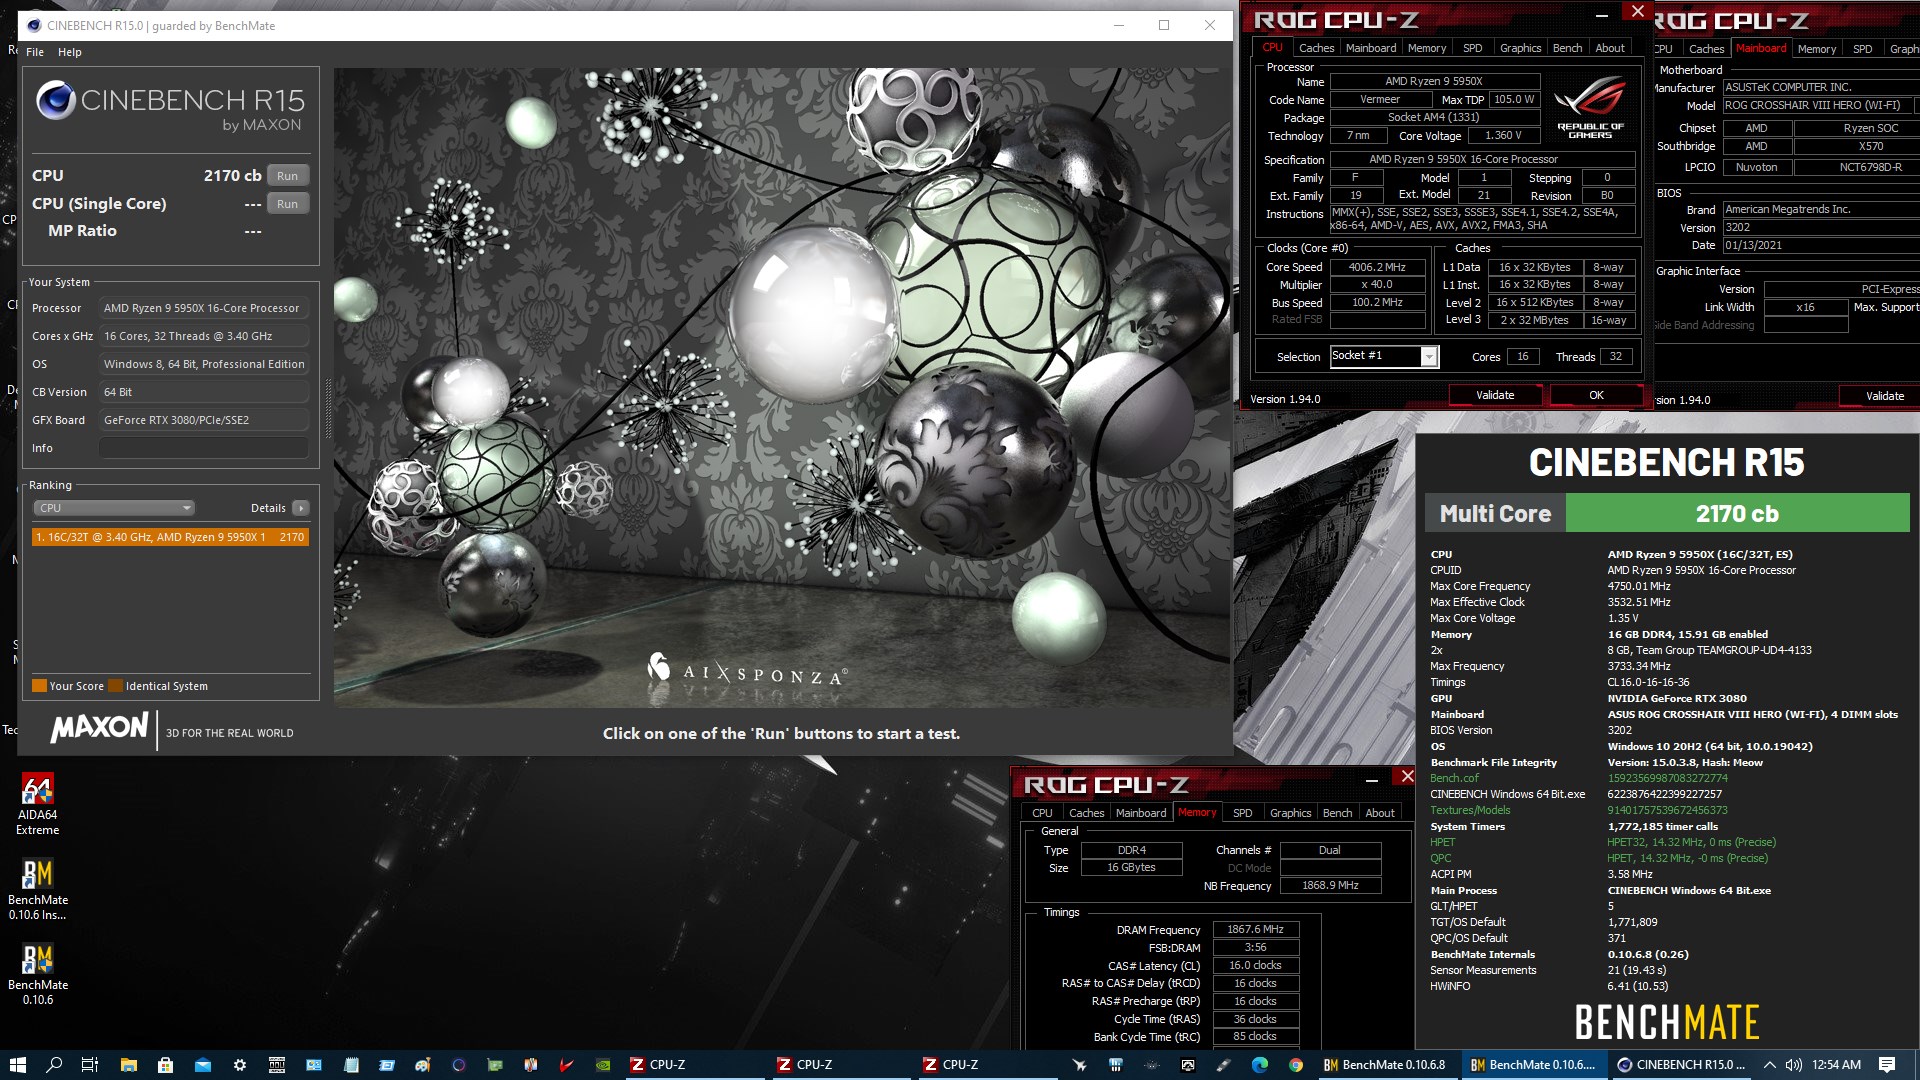Click the rendered Cinebench scene image

click(x=782, y=388)
